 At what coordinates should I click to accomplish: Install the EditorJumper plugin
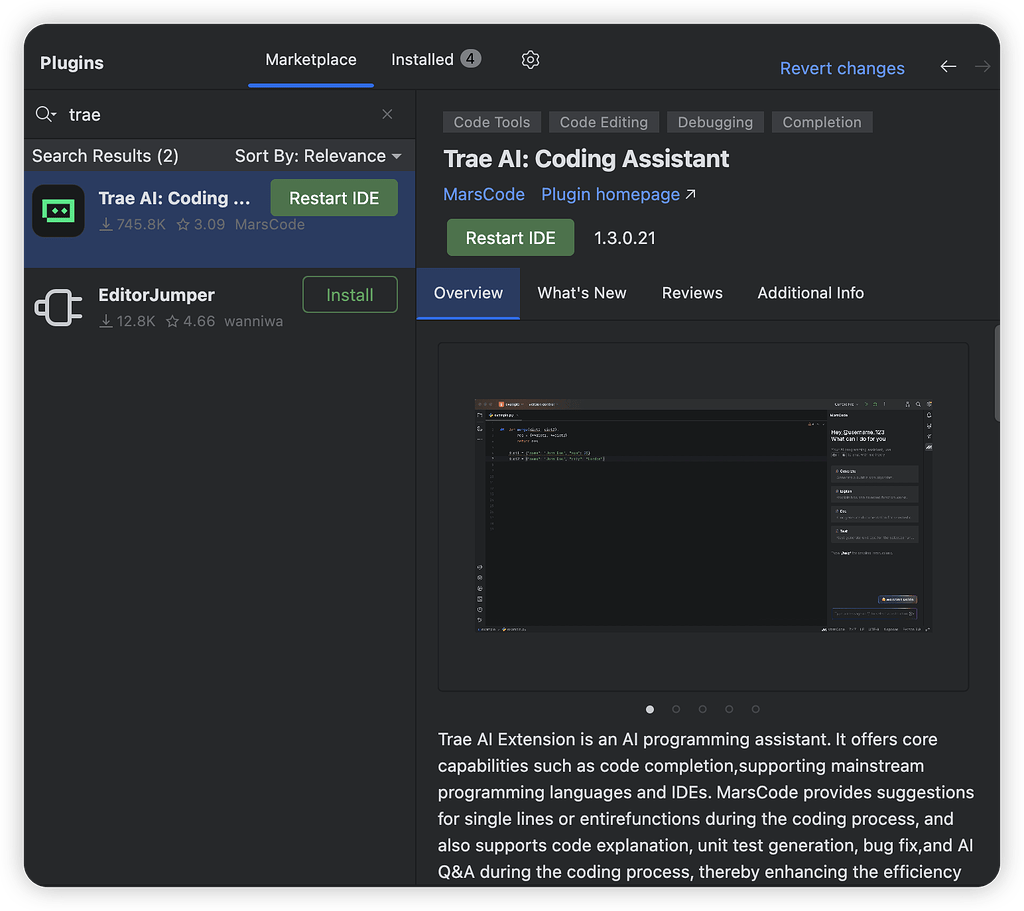click(350, 295)
